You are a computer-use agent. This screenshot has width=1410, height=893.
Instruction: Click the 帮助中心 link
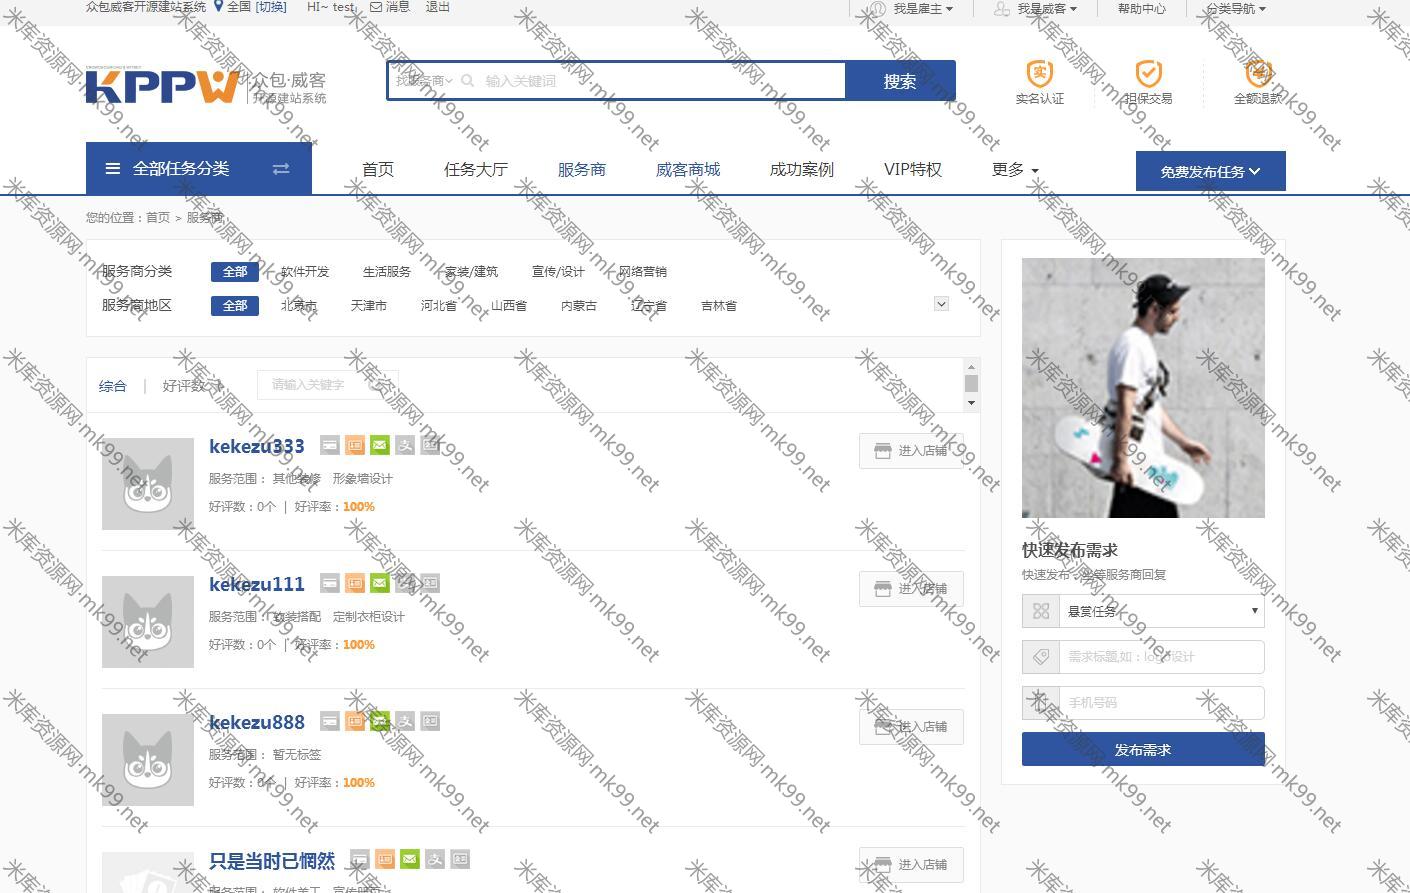click(x=1142, y=8)
